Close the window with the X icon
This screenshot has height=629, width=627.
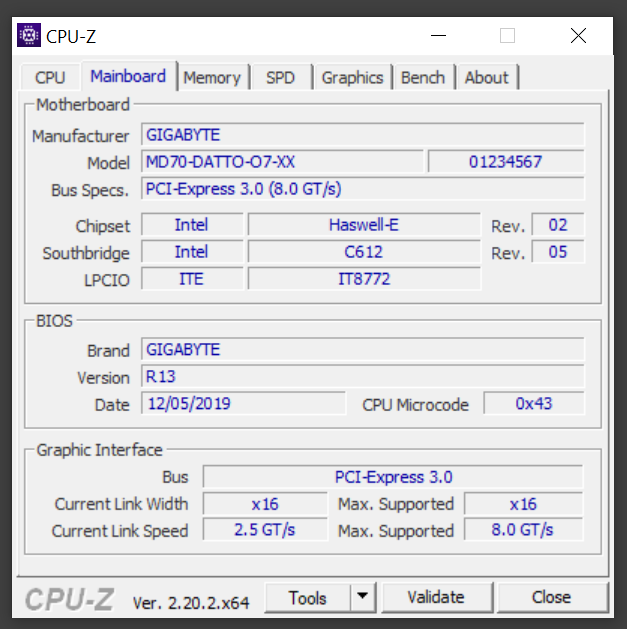click(x=578, y=36)
